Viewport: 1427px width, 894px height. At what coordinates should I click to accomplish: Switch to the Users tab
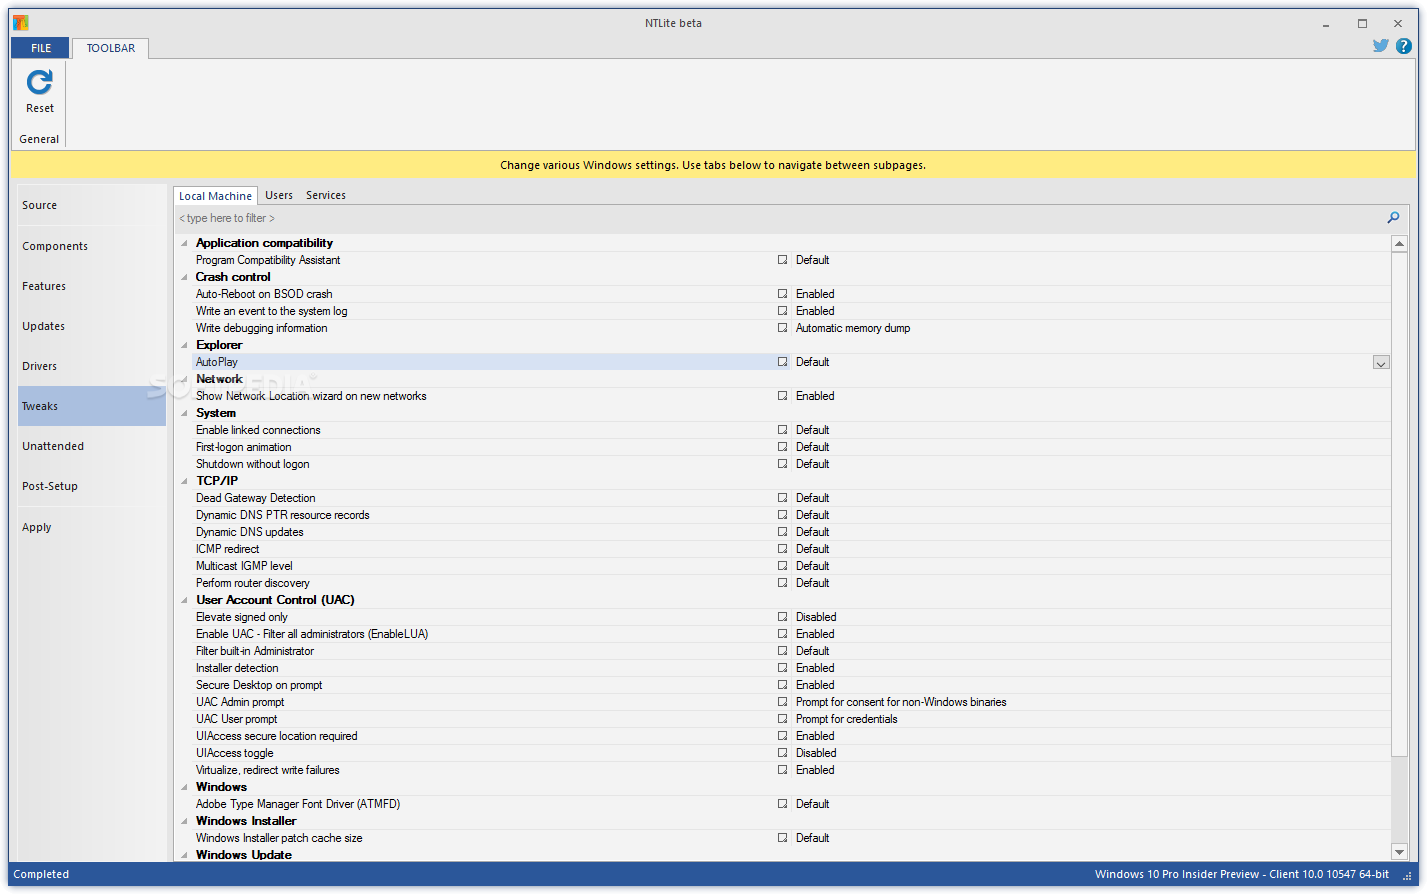[279, 195]
